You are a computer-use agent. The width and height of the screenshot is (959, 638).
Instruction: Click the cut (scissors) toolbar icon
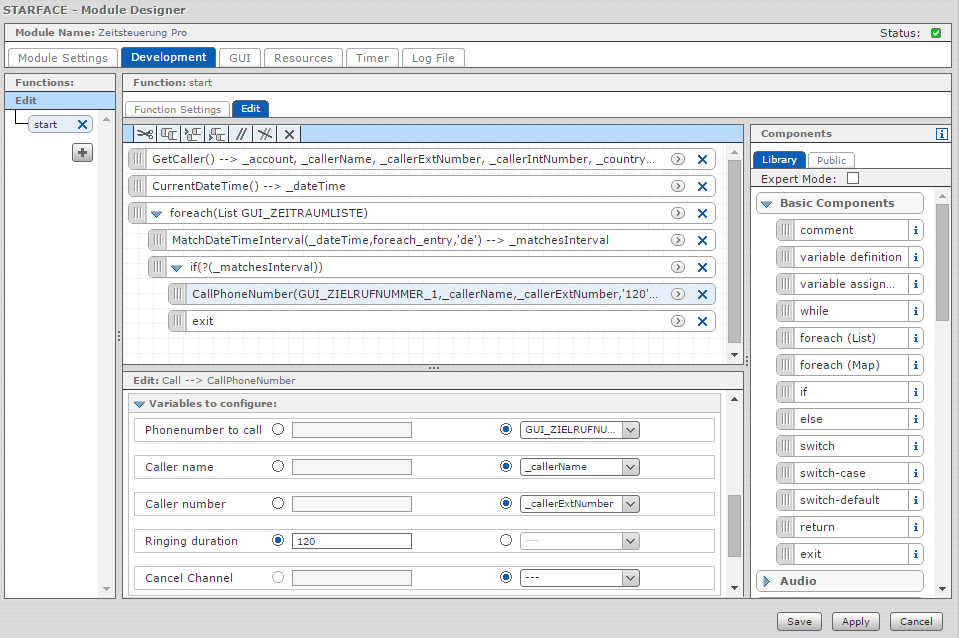tap(144, 134)
